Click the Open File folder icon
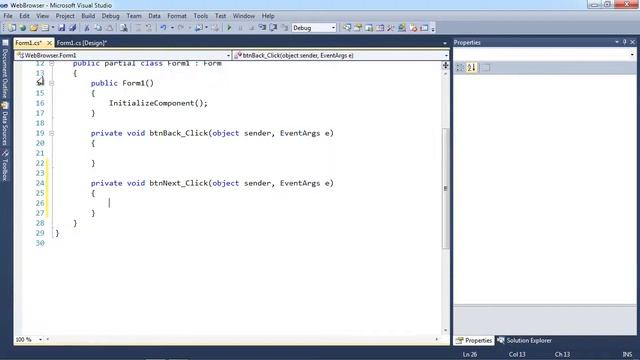640x360 pixels. coord(34,28)
